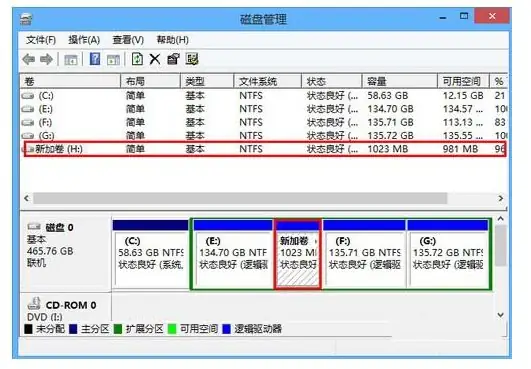The image size is (531, 369).
Task: Click the green 扩展分区 legend swatch
Action: coord(118,329)
